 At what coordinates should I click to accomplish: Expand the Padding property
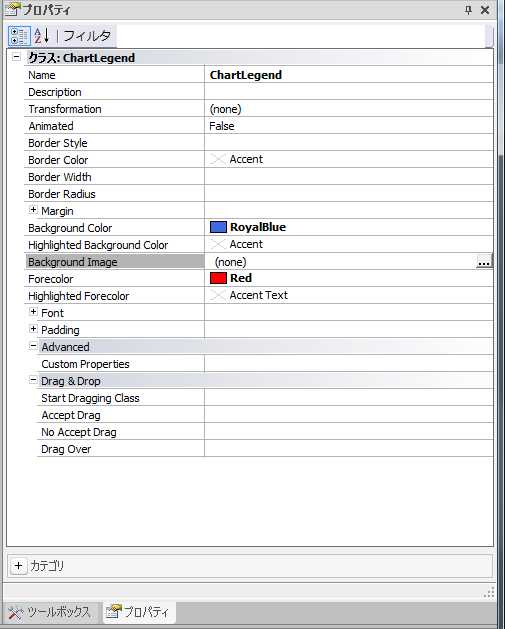click(33, 329)
